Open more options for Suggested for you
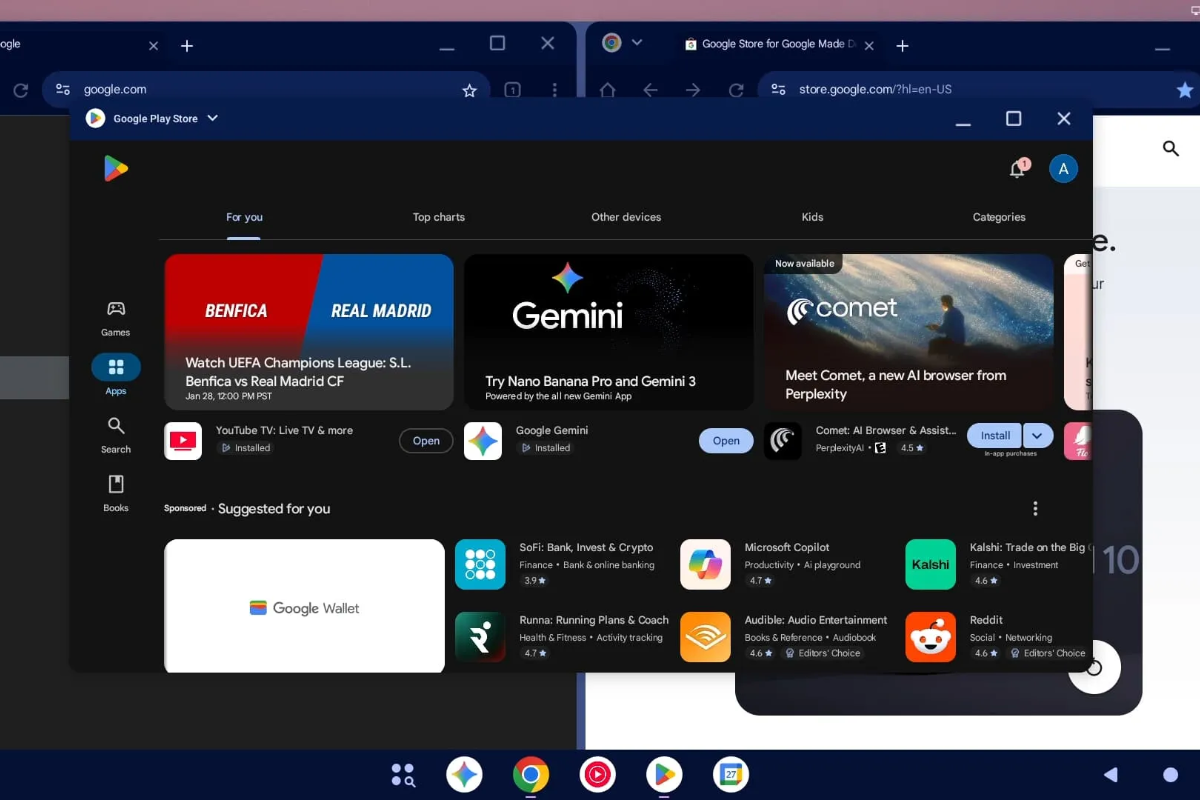This screenshot has height=800, width=1200. coord(1035,508)
